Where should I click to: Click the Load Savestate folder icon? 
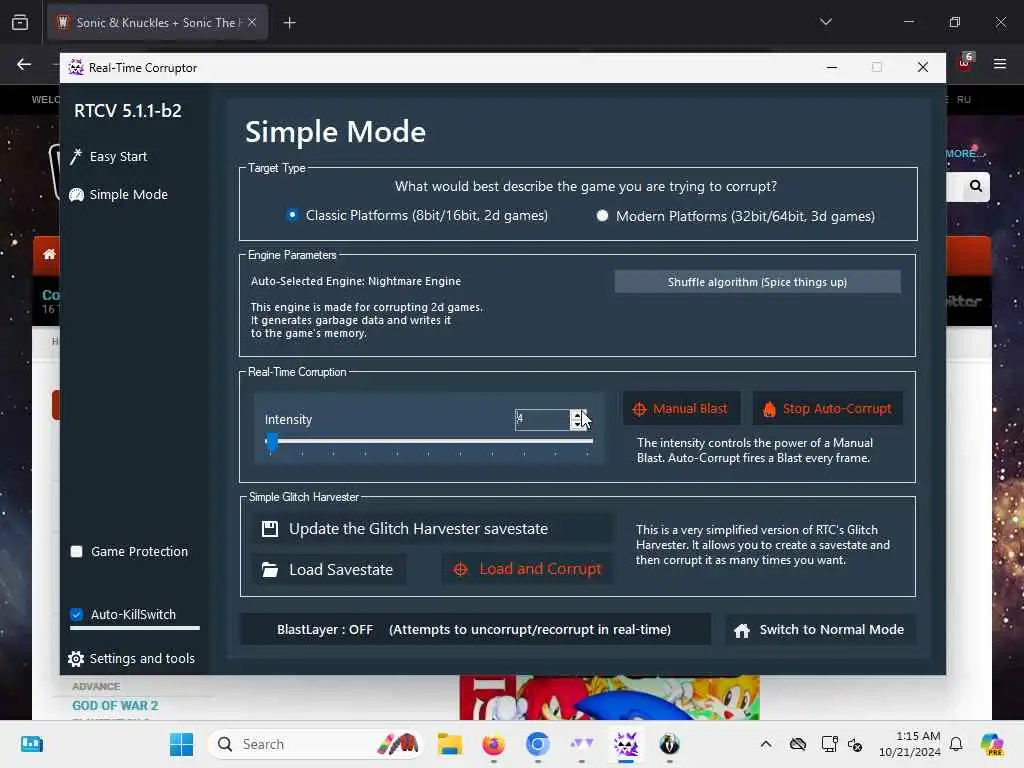coord(270,569)
